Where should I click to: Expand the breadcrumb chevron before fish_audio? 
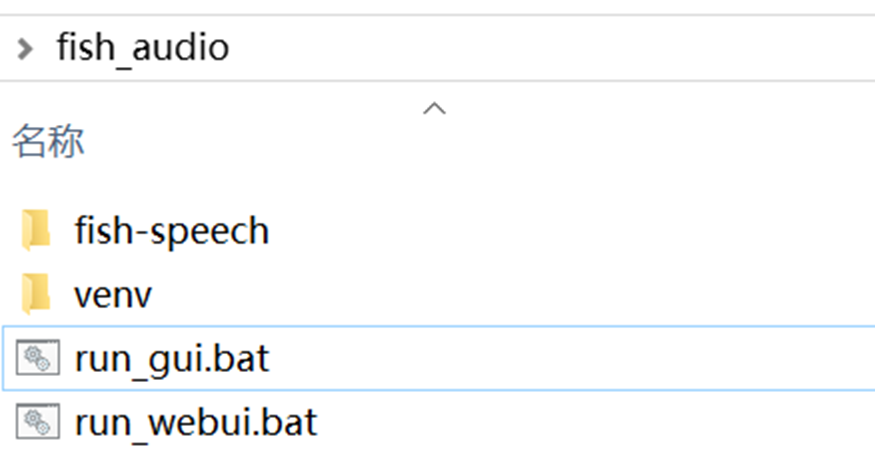click(25, 49)
